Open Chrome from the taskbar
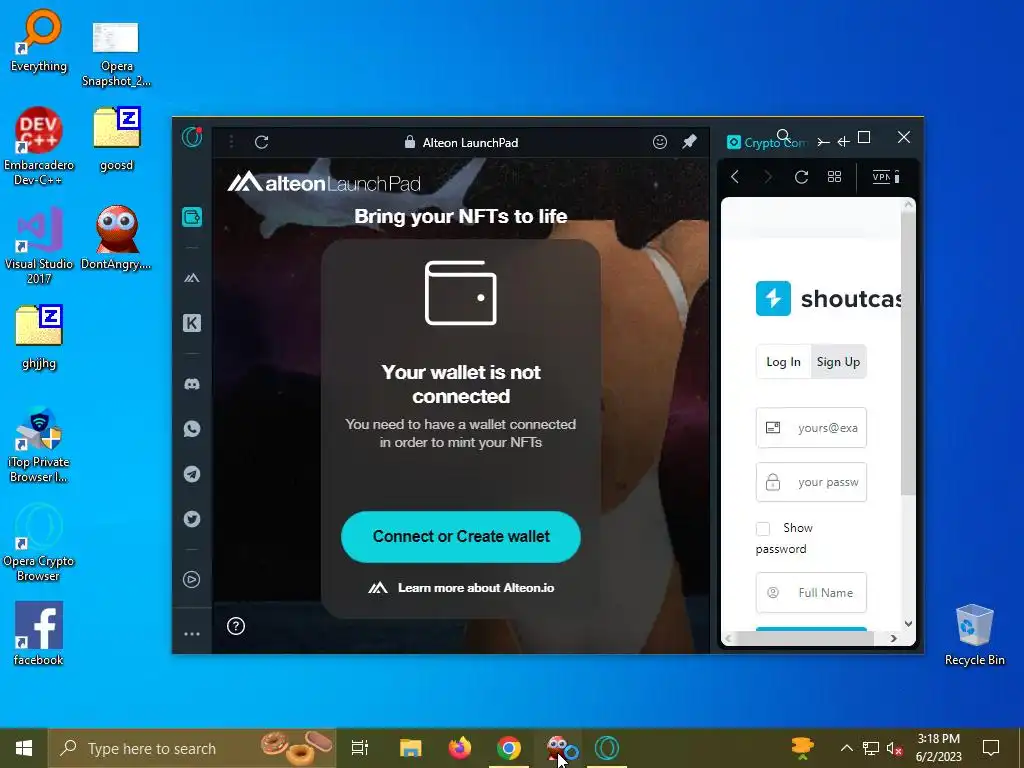The width and height of the screenshot is (1024, 768). point(509,748)
